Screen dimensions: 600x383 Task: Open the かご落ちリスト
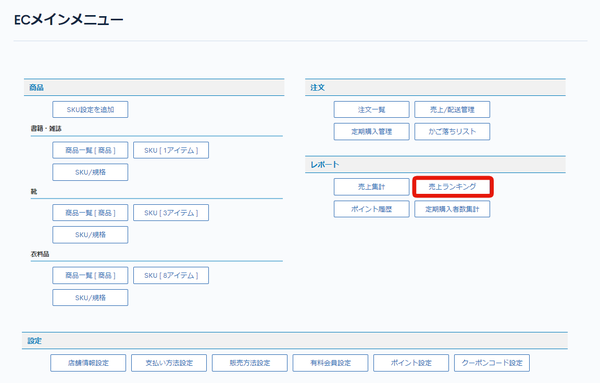[452, 132]
